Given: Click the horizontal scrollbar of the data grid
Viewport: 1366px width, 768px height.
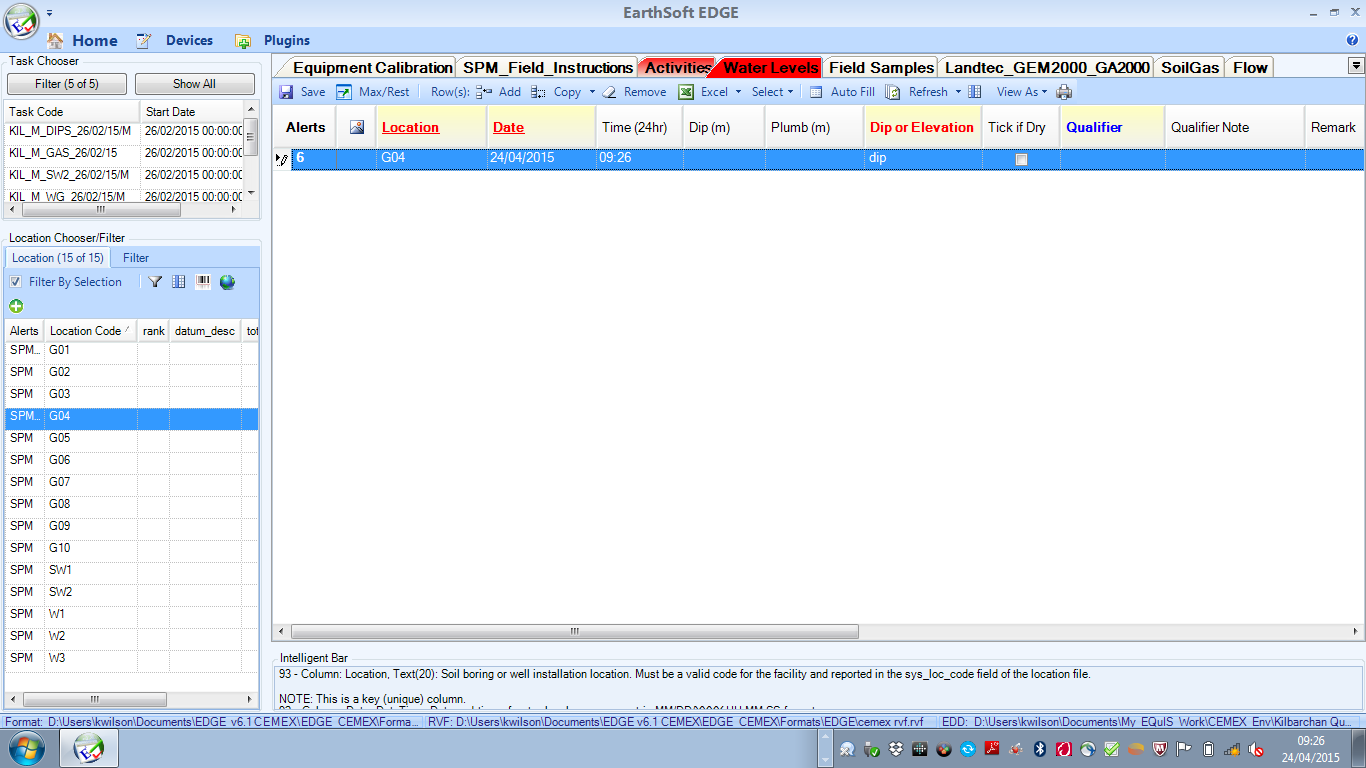Looking at the screenshot, I should [575, 632].
